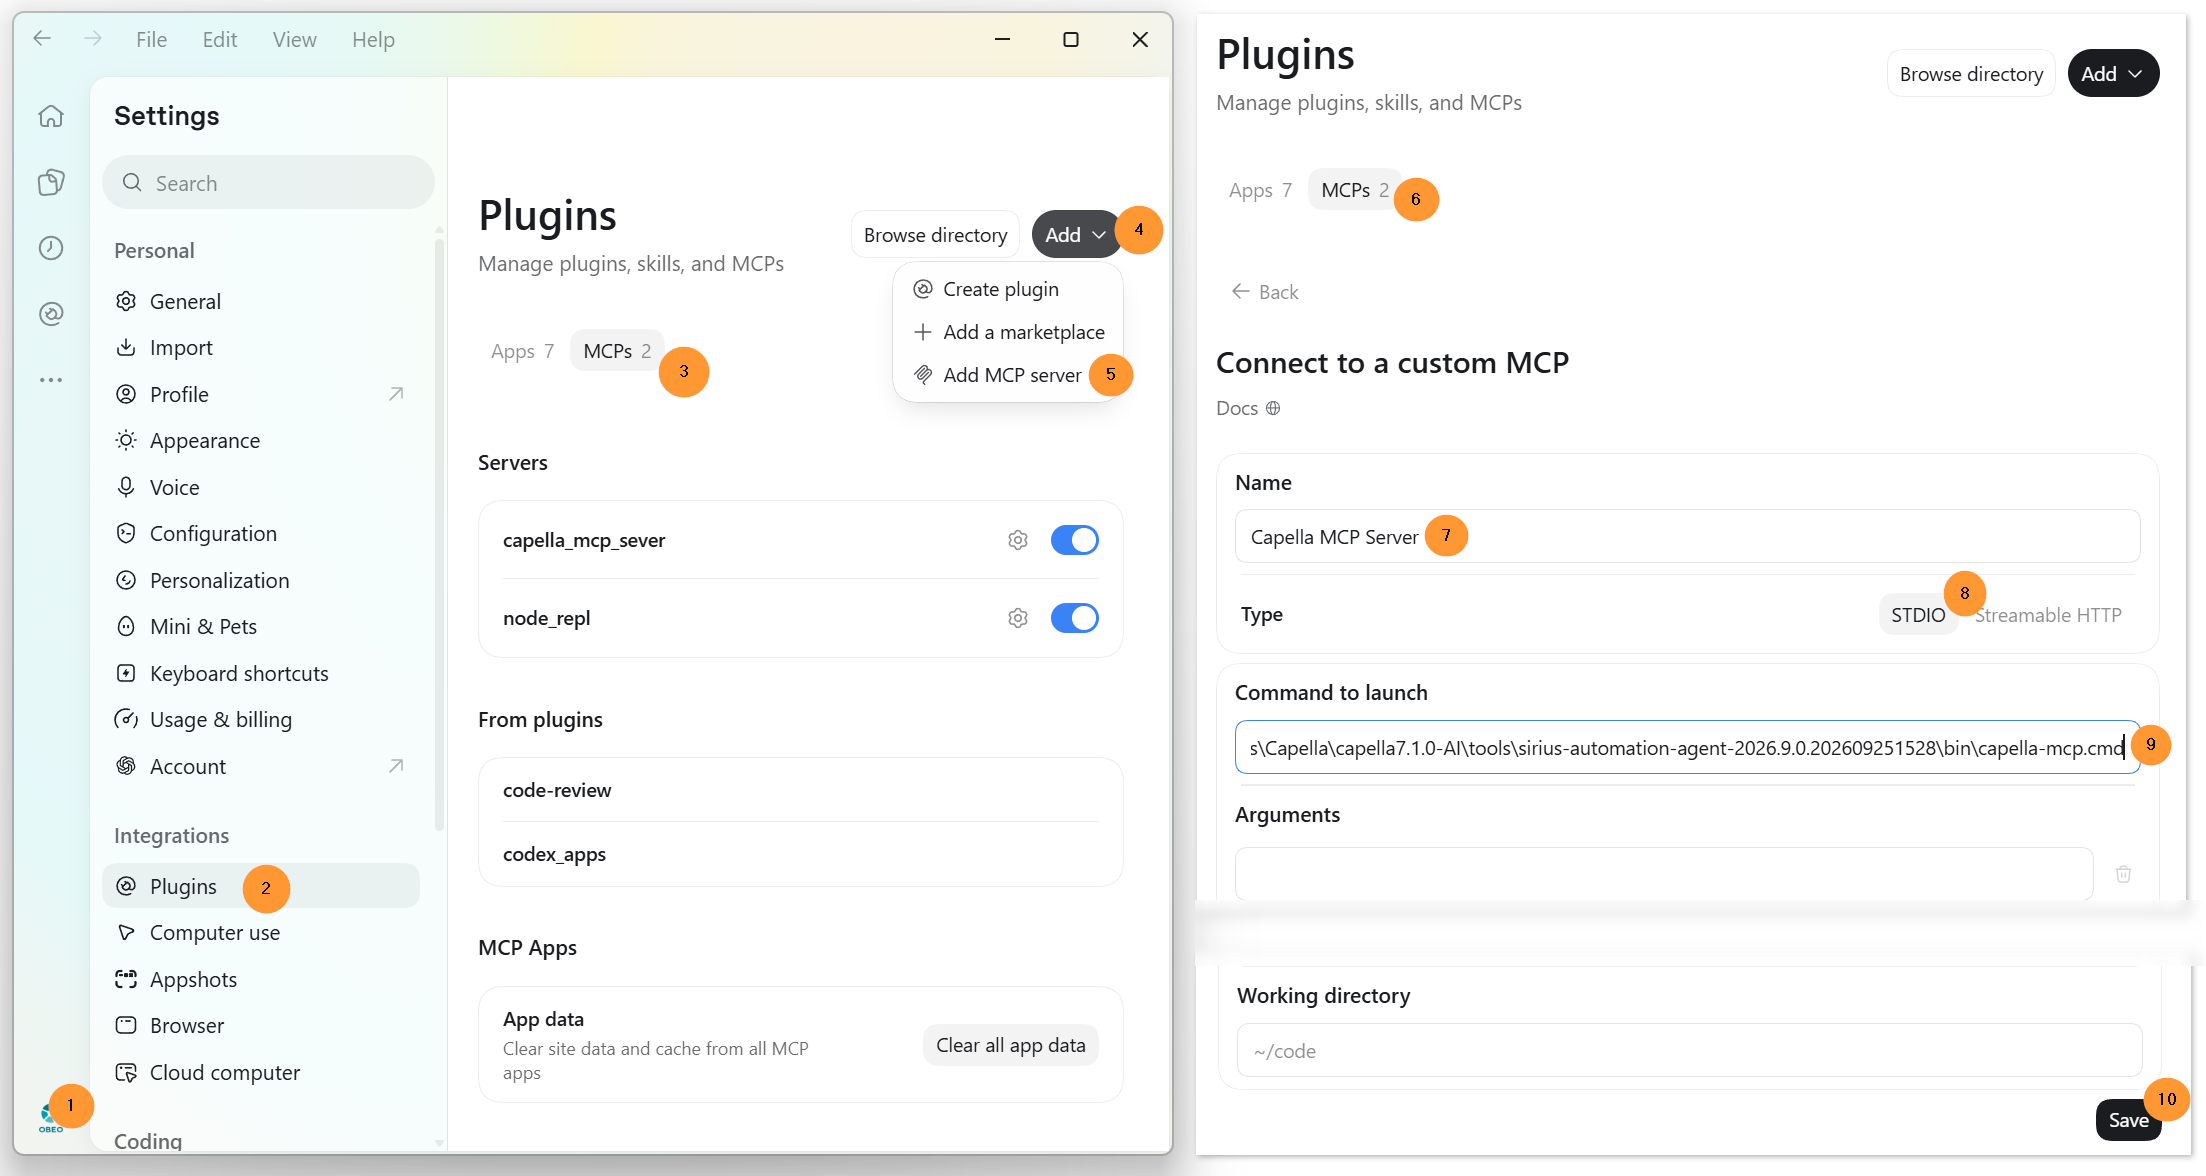
Task: Click Clear all app data button
Action: [1010, 1045]
